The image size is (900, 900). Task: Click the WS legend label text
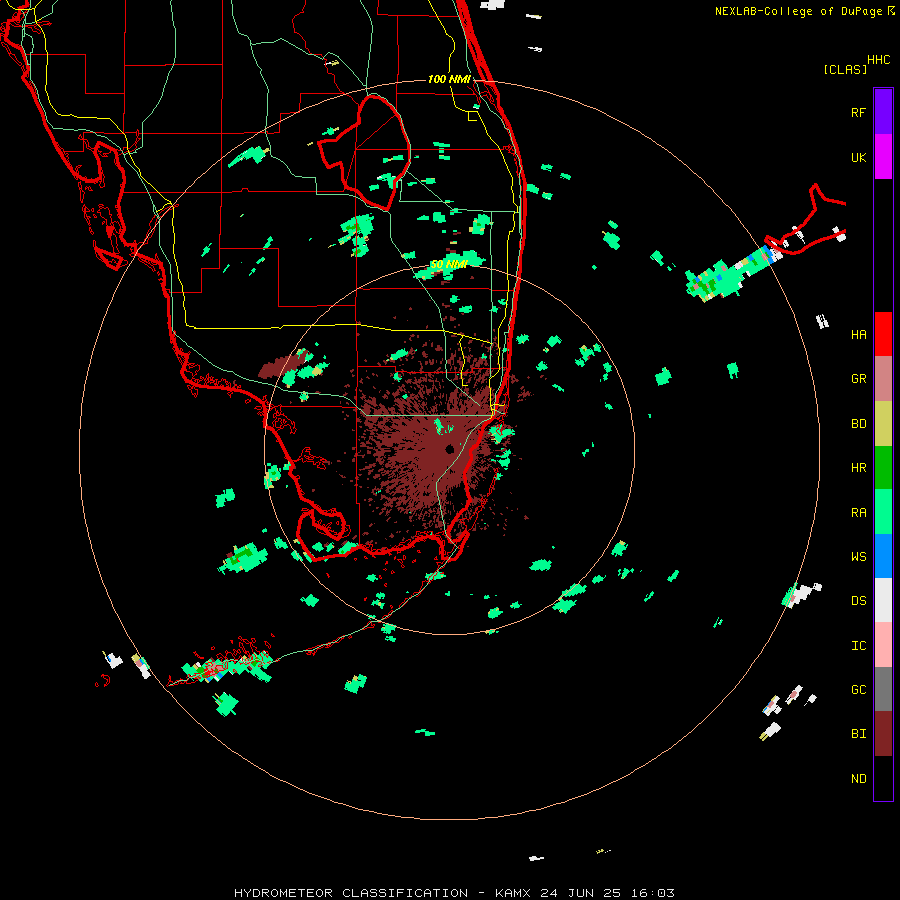point(858,557)
